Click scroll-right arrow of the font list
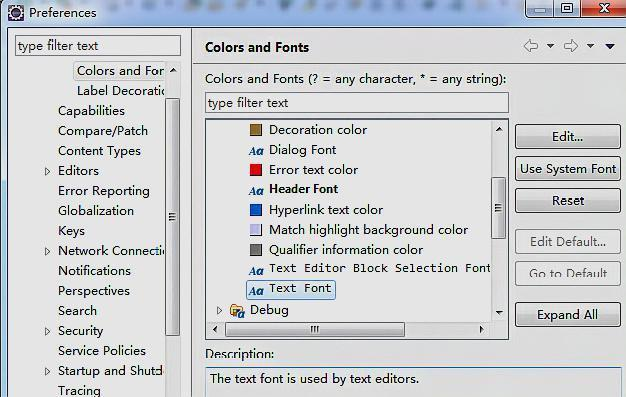Screen dimensions: 626x397 click(x=481, y=330)
